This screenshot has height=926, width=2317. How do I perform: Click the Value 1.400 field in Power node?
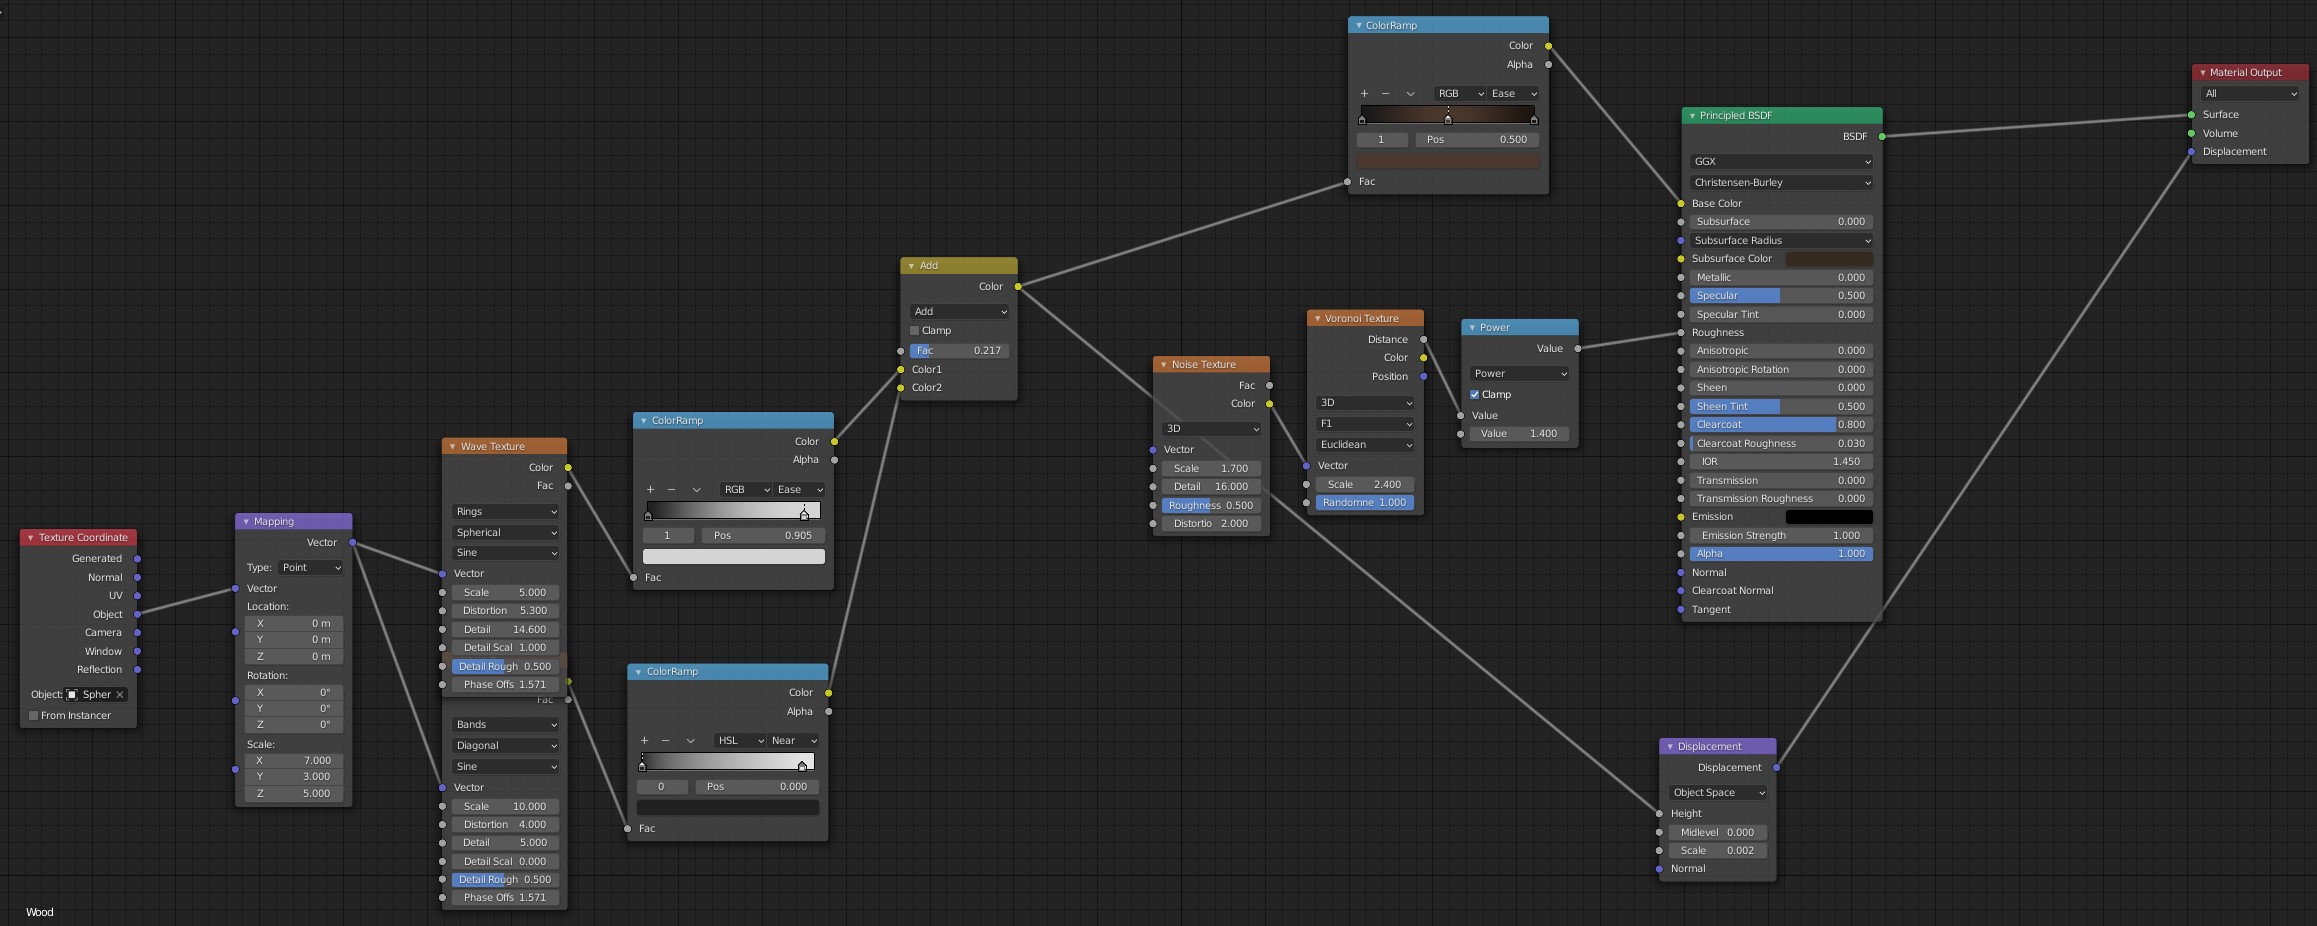tap(1519, 433)
